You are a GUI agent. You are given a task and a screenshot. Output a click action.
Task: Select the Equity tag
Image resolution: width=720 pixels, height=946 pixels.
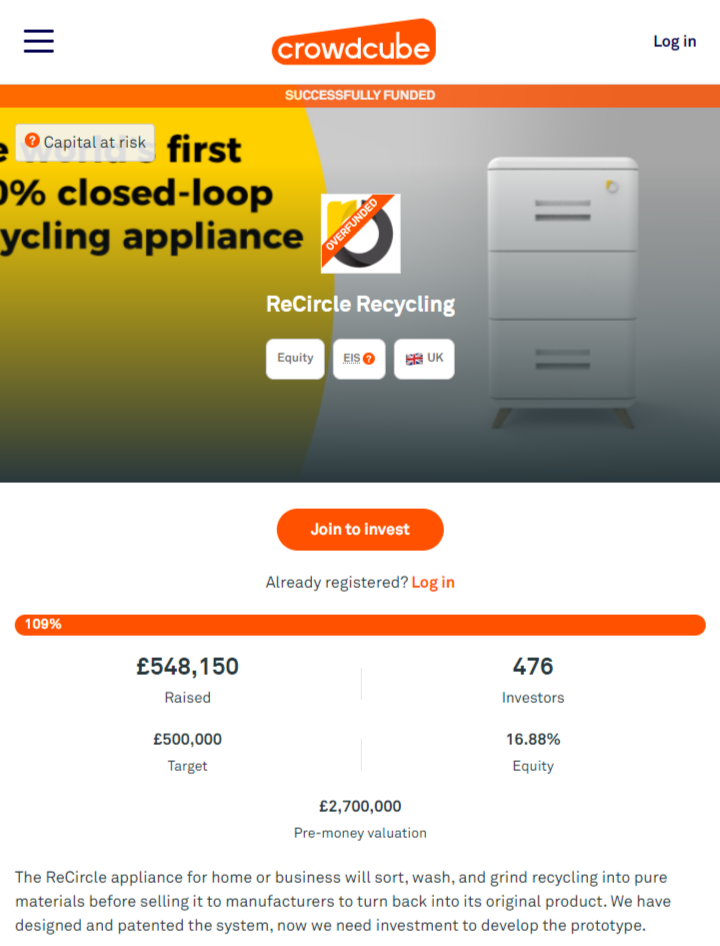tap(295, 358)
